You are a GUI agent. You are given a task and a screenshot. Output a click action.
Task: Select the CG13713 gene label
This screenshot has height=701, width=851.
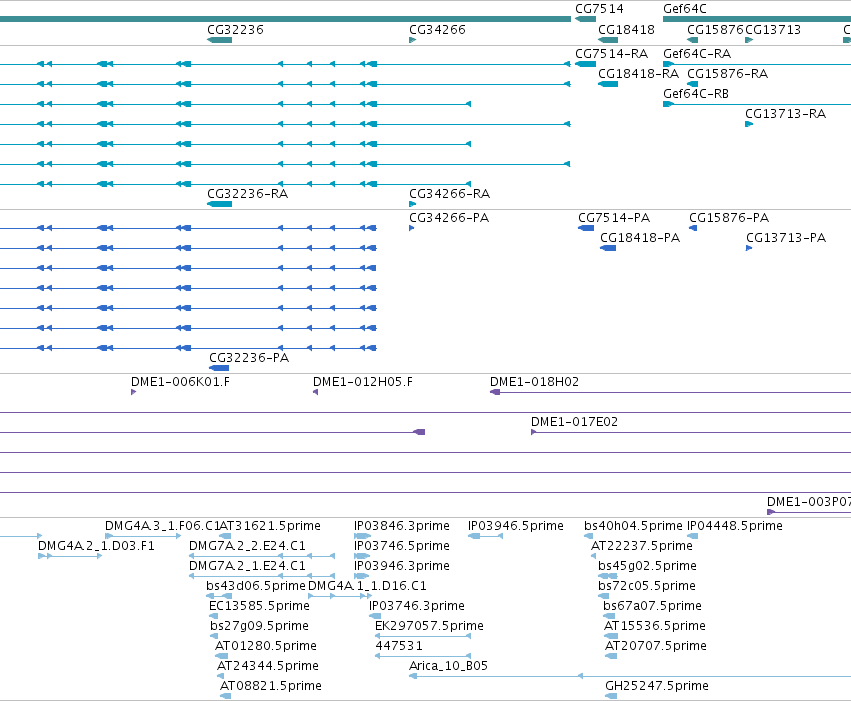773,30
